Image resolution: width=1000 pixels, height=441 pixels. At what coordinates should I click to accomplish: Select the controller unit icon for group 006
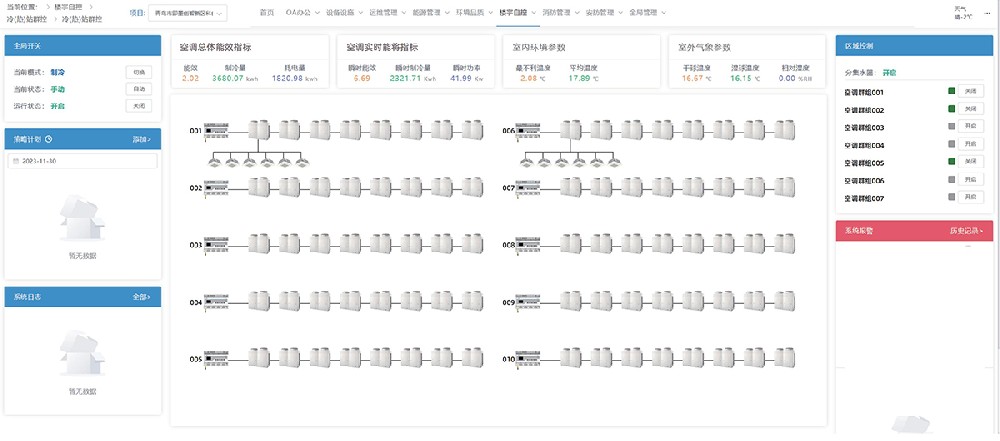pyautogui.click(x=530, y=130)
